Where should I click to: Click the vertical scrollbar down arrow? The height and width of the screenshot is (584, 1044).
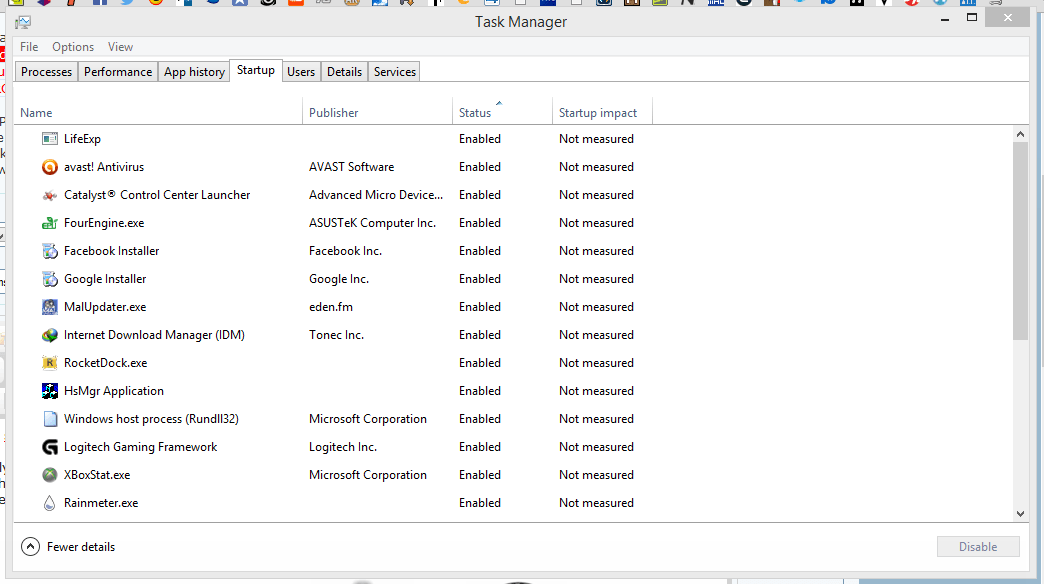click(1020, 513)
